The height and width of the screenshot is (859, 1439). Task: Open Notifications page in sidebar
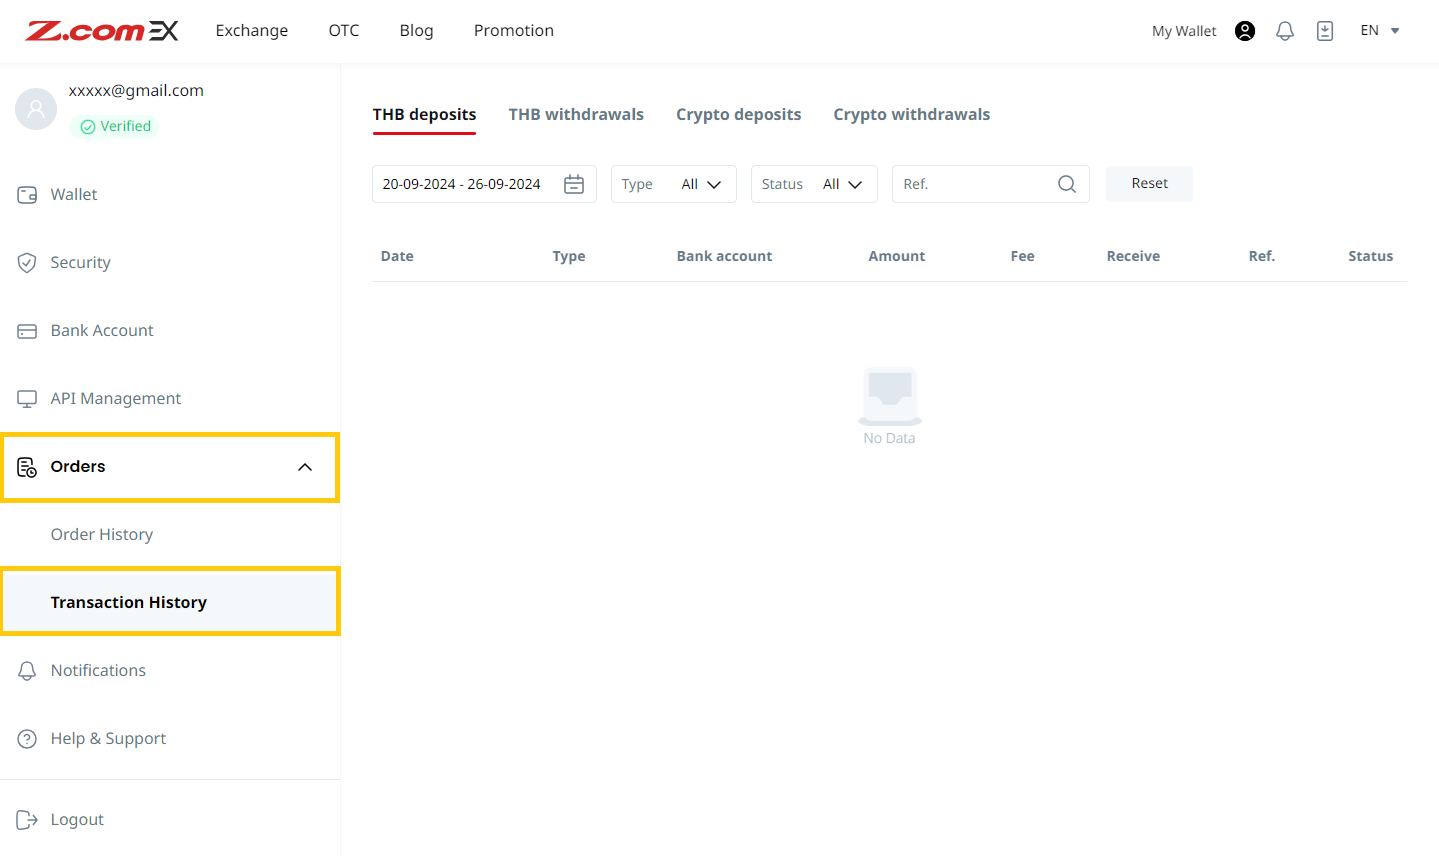click(x=98, y=671)
